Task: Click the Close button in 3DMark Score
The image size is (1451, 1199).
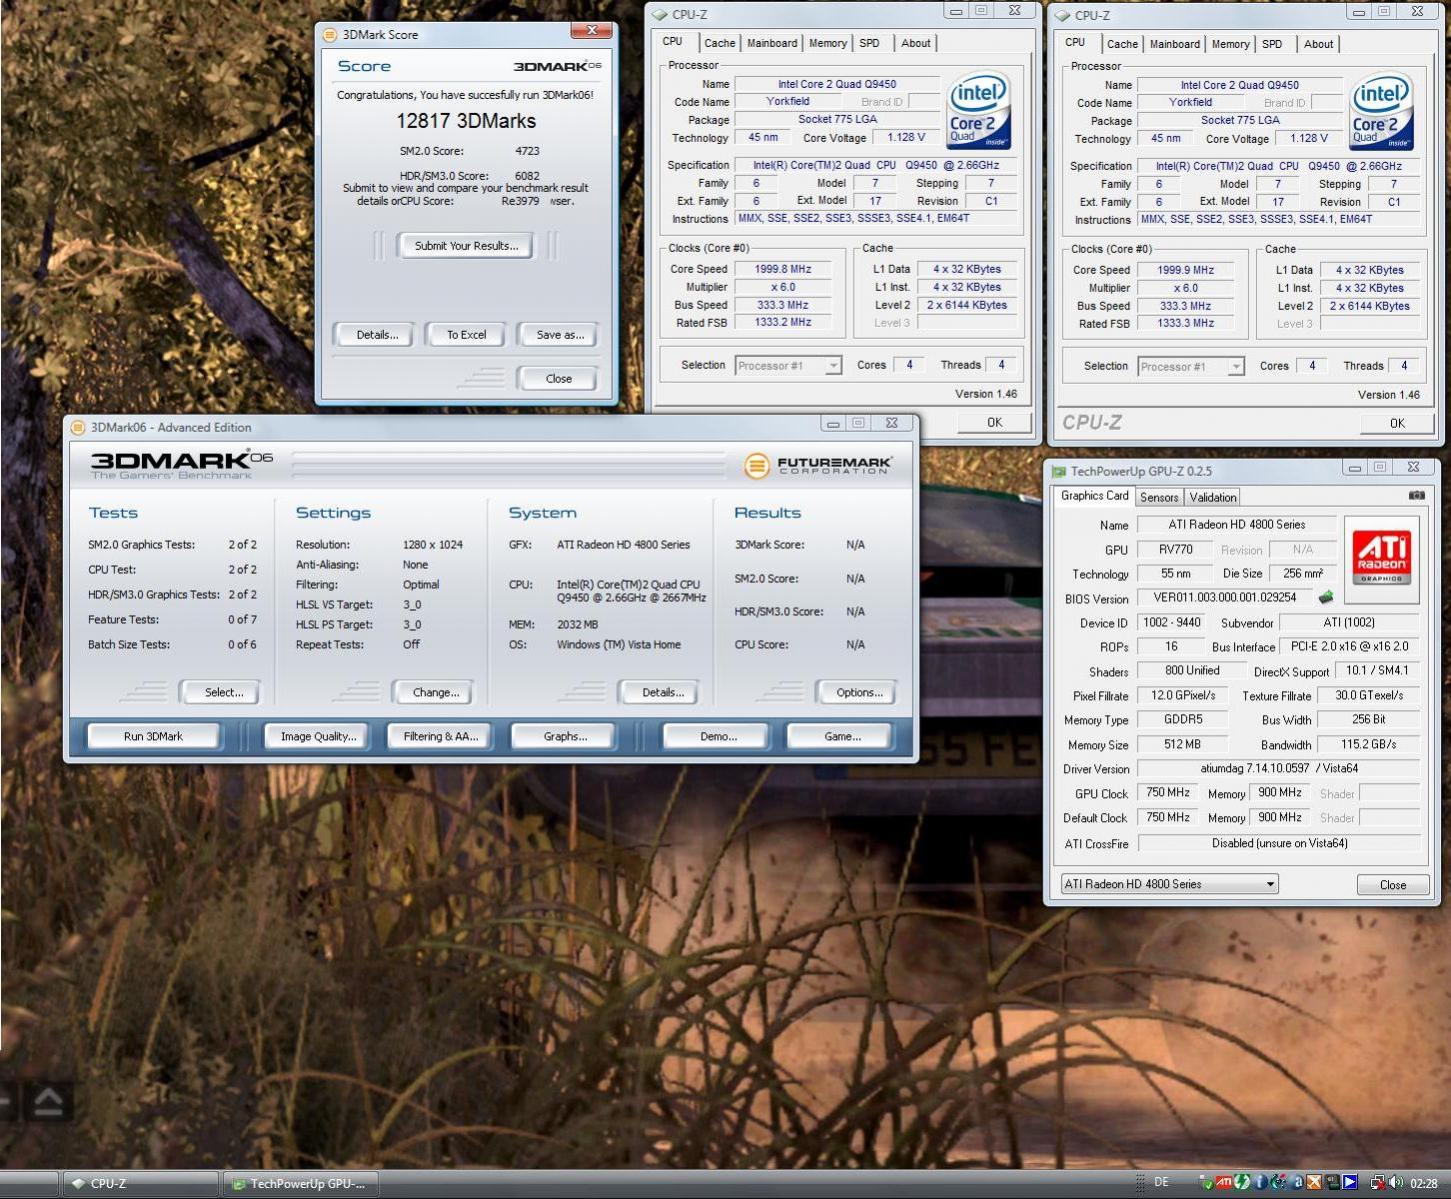Action: (x=558, y=379)
